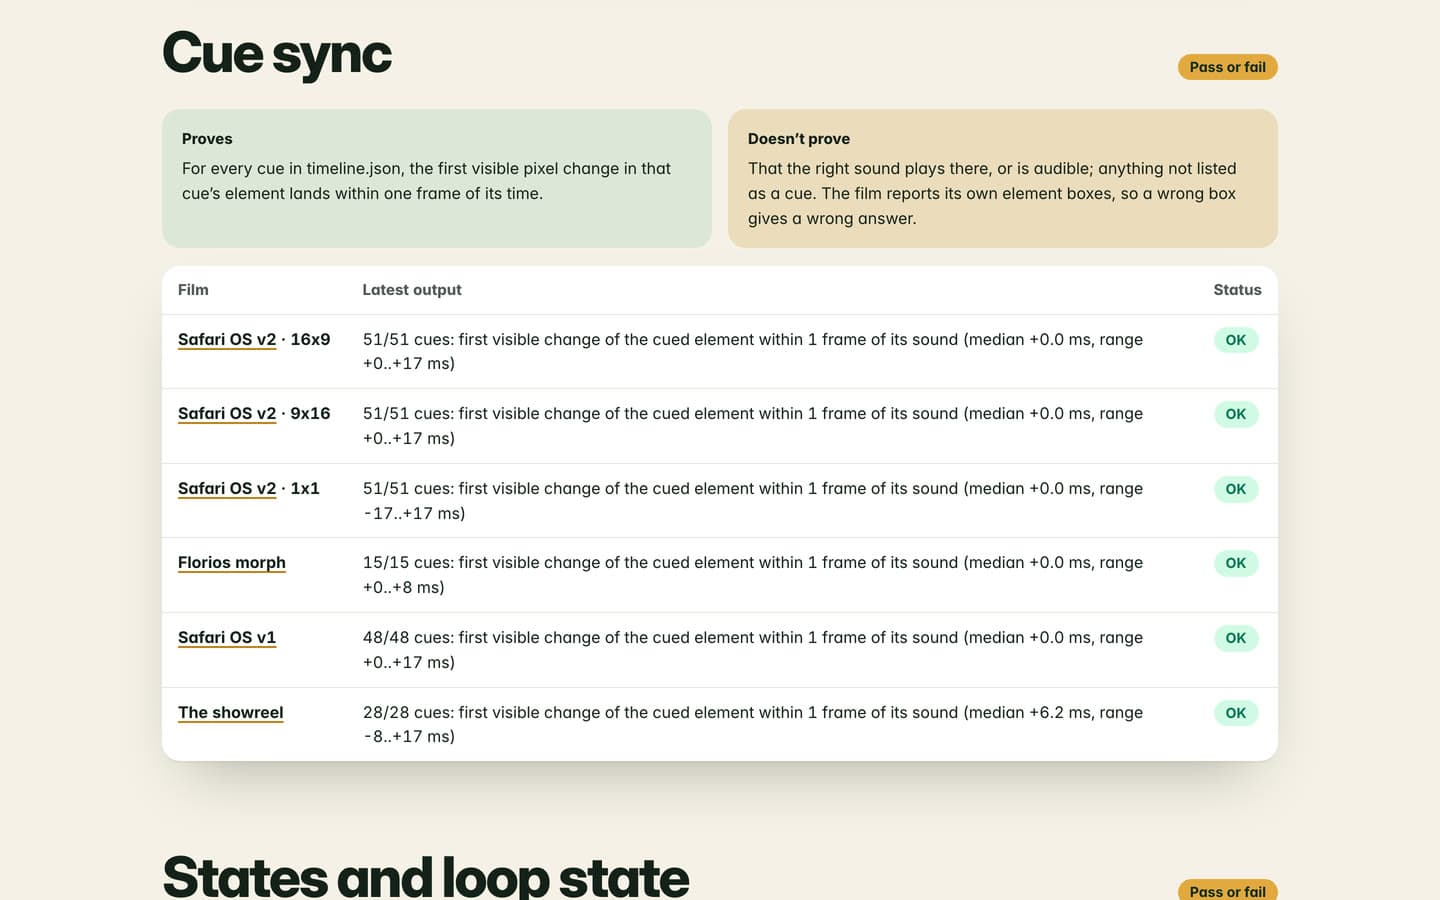Click the Latest output column header
The height and width of the screenshot is (900, 1440).
pos(412,290)
